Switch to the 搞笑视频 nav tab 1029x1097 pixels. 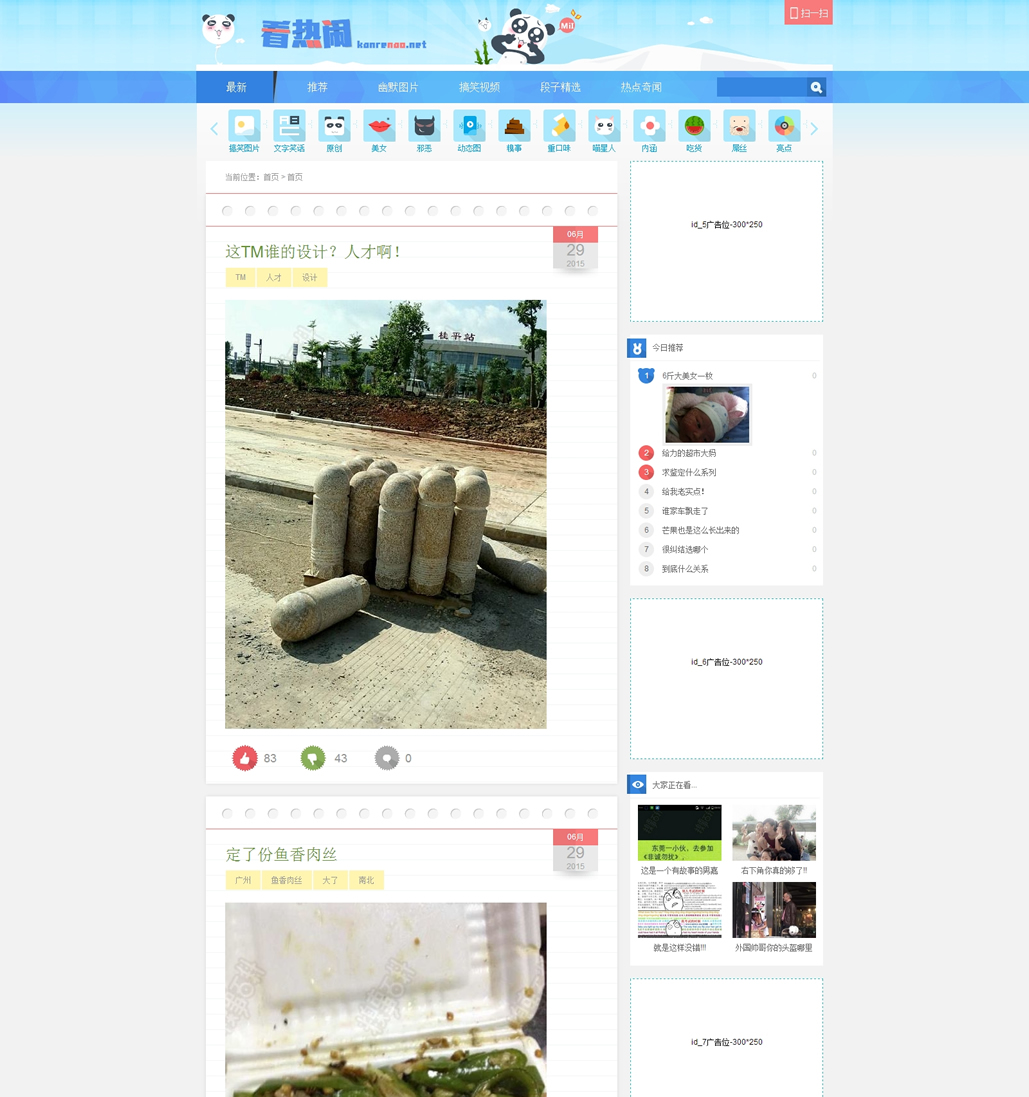(479, 87)
